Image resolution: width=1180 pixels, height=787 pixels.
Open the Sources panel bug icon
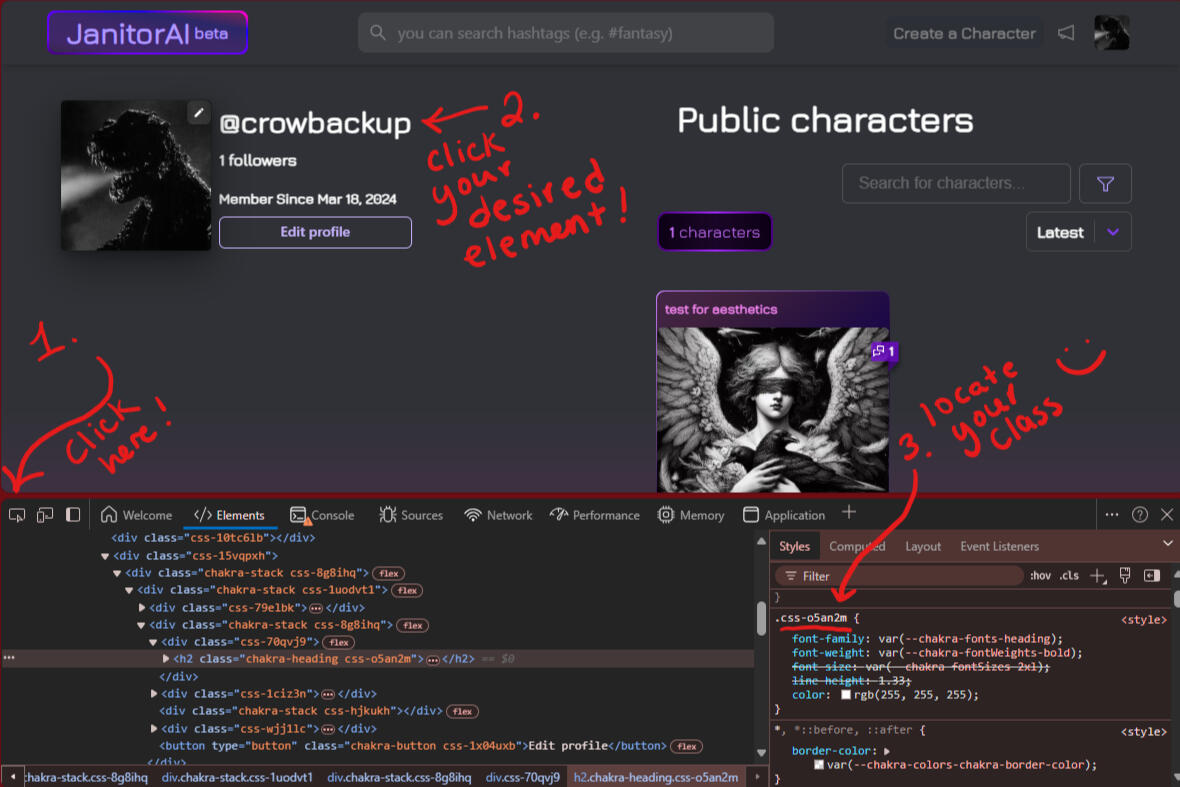[x=389, y=514]
